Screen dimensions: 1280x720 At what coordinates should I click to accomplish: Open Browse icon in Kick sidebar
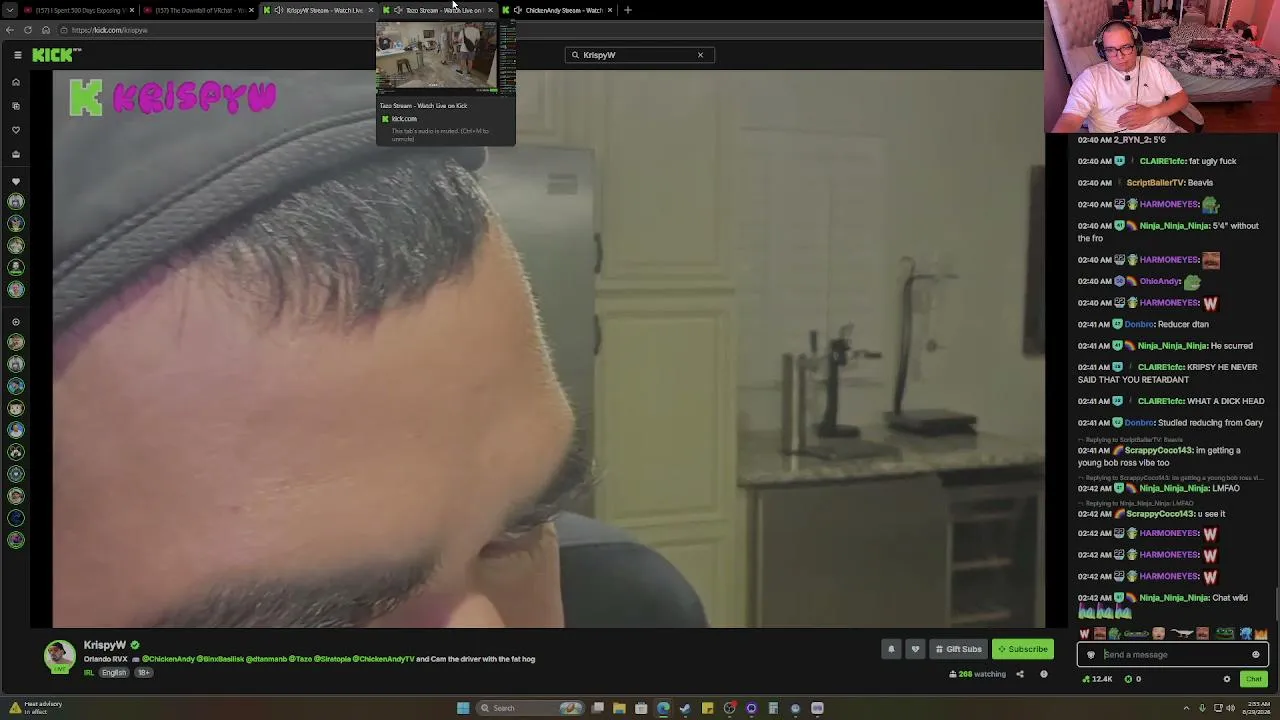[16, 106]
